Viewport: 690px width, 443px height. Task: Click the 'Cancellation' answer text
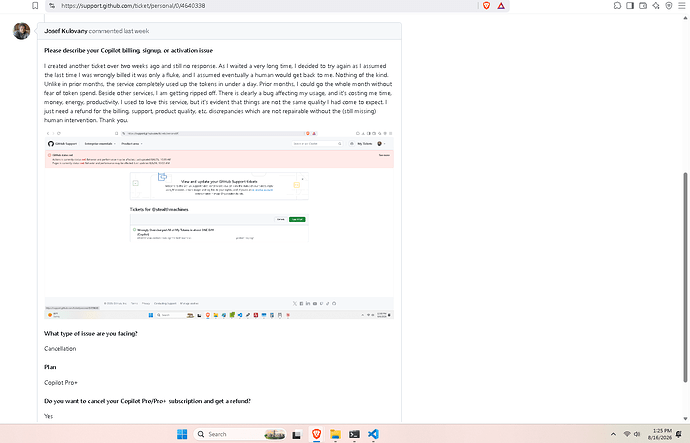point(60,348)
